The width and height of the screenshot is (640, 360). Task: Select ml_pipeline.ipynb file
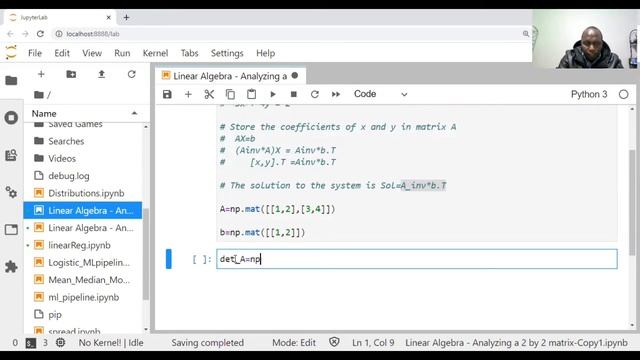tap(83, 297)
